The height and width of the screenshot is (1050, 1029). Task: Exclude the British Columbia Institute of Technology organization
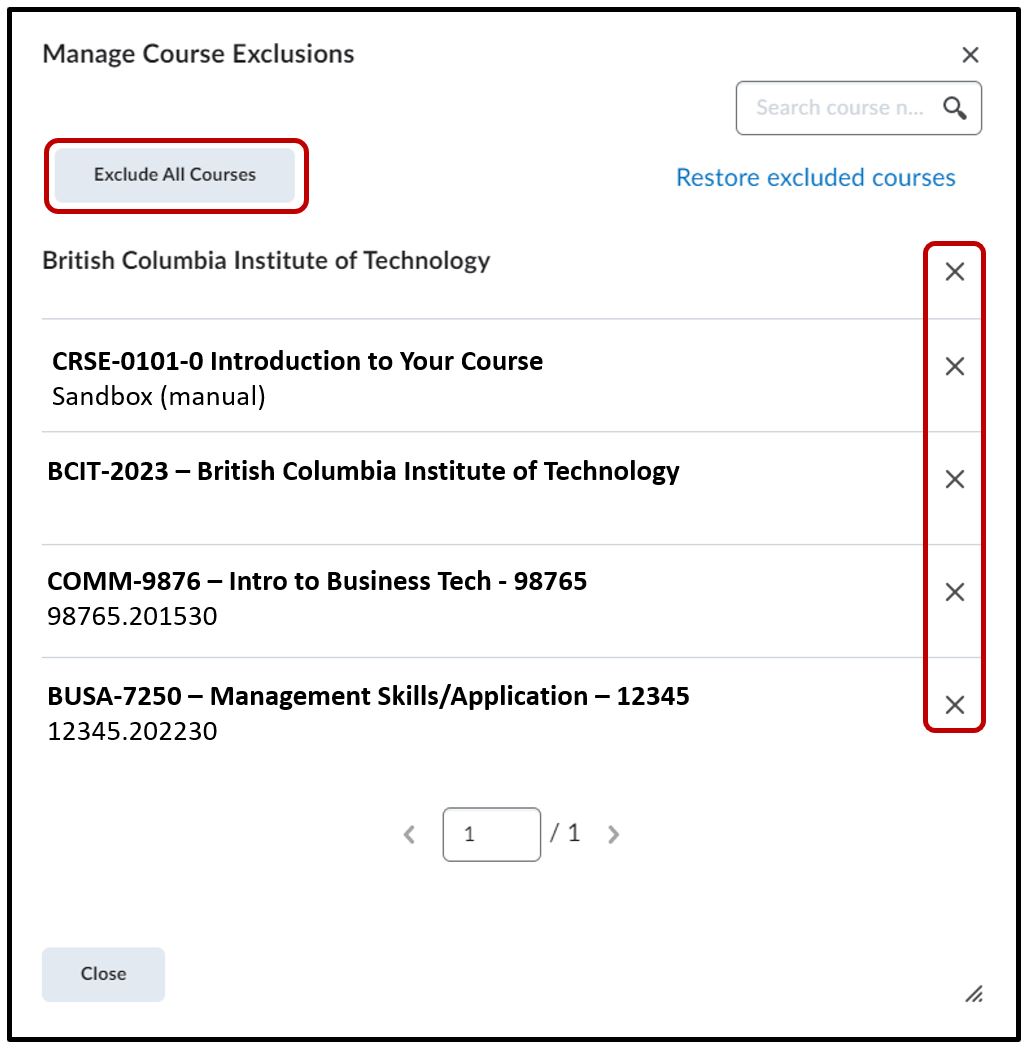[955, 272]
